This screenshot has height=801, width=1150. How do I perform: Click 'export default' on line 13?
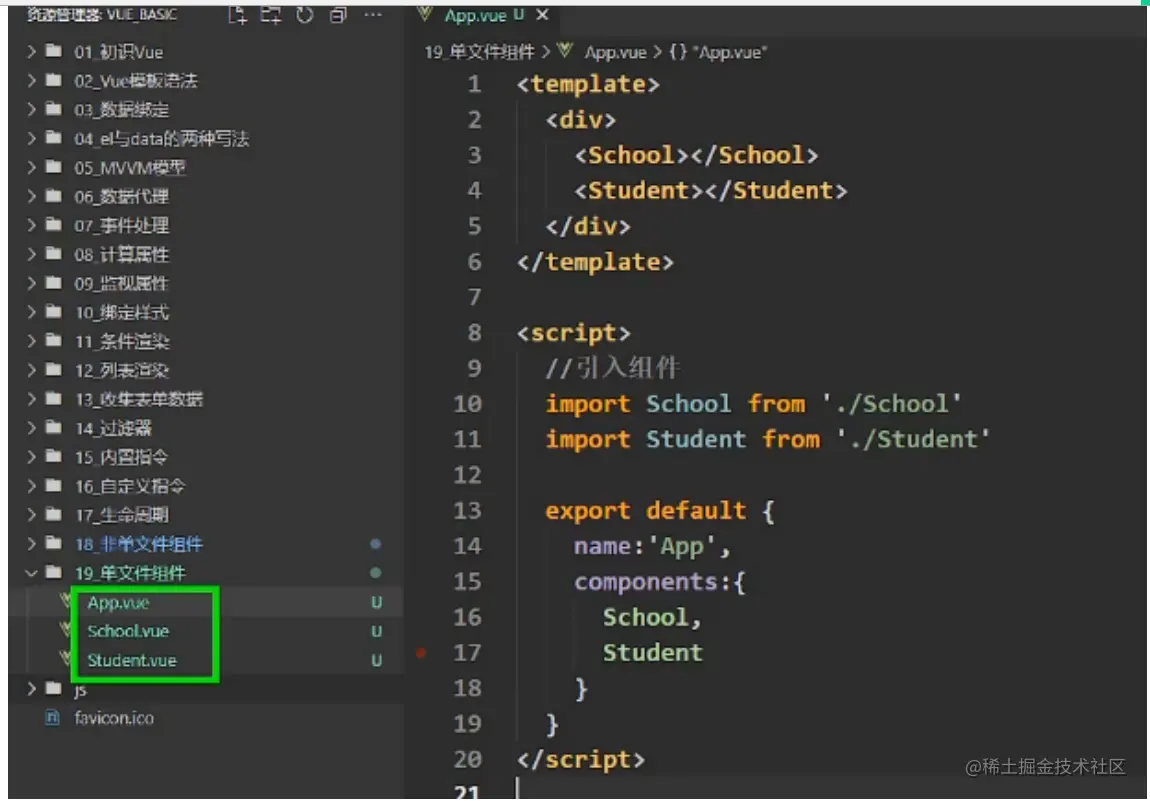[645, 511]
